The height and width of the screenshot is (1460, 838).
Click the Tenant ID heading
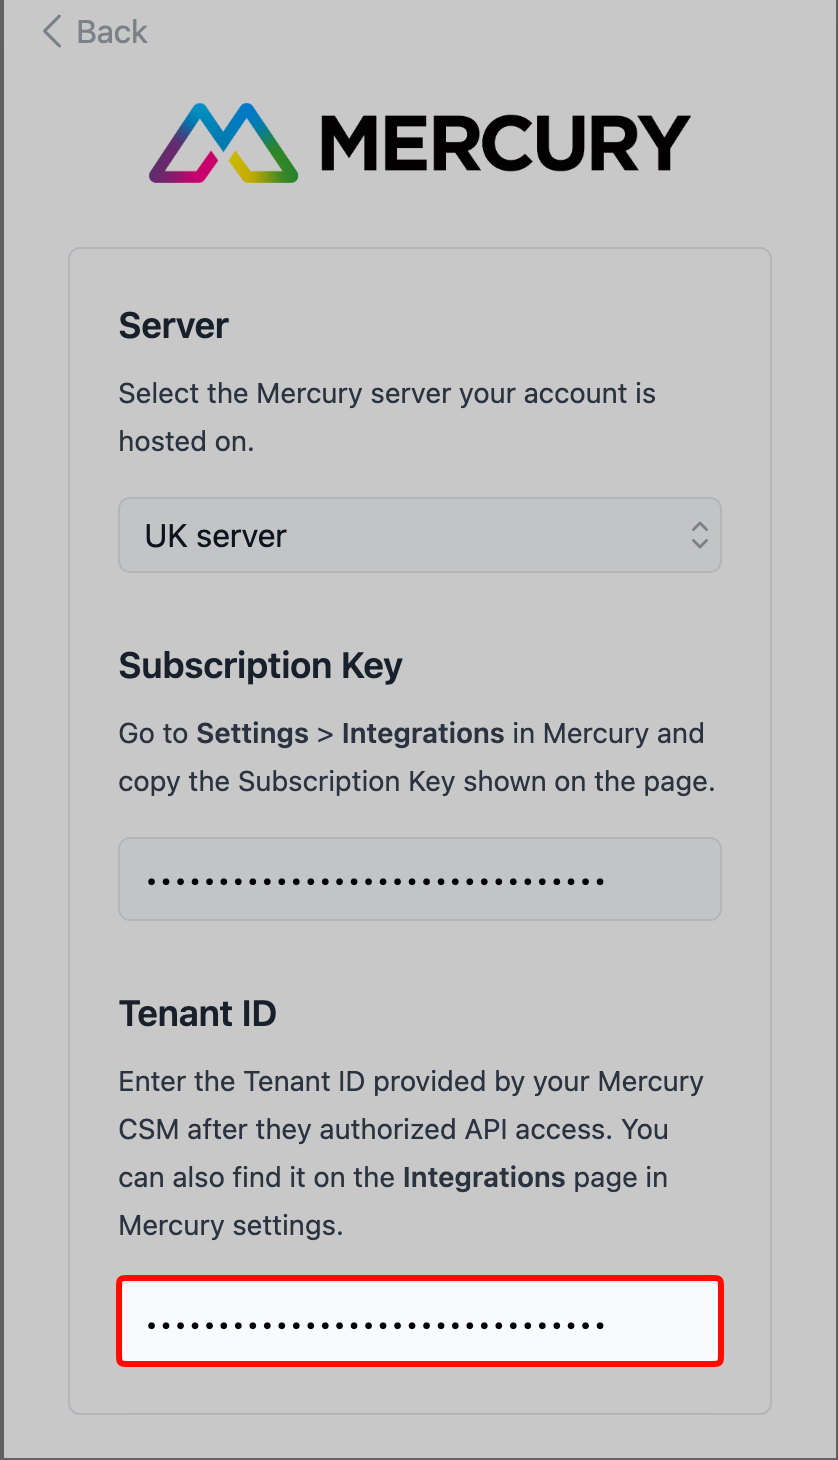click(197, 1014)
